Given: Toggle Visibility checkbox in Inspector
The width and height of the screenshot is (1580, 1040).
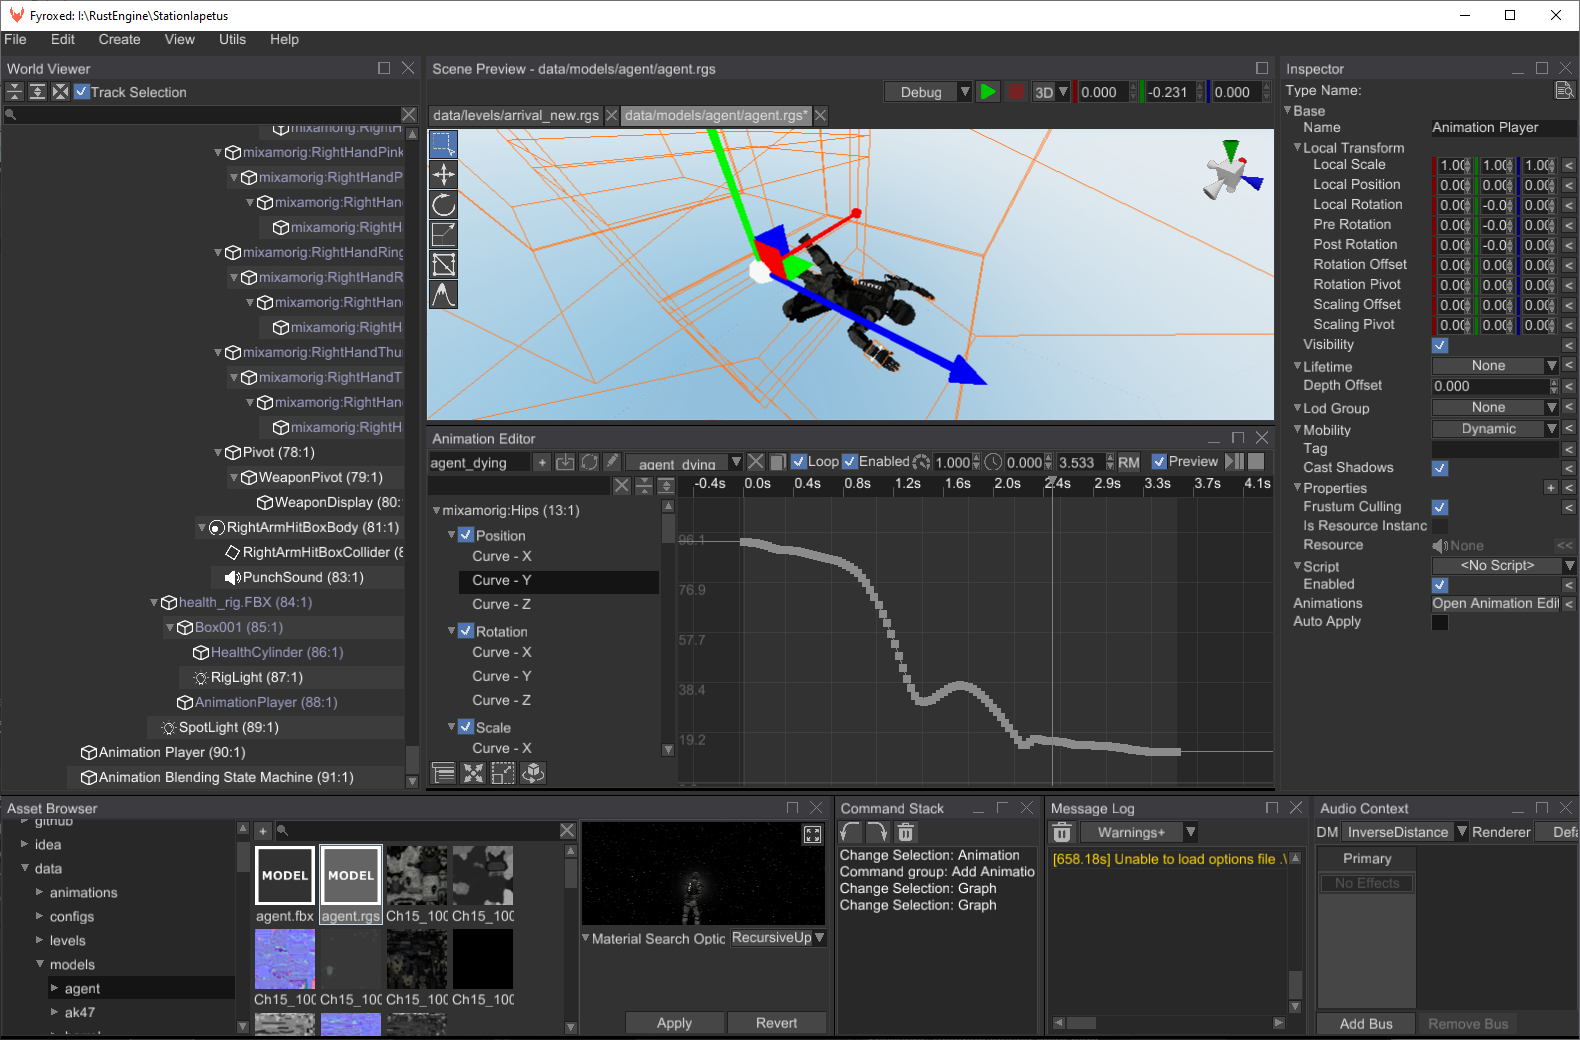Looking at the screenshot, I should coord(1440,345).
